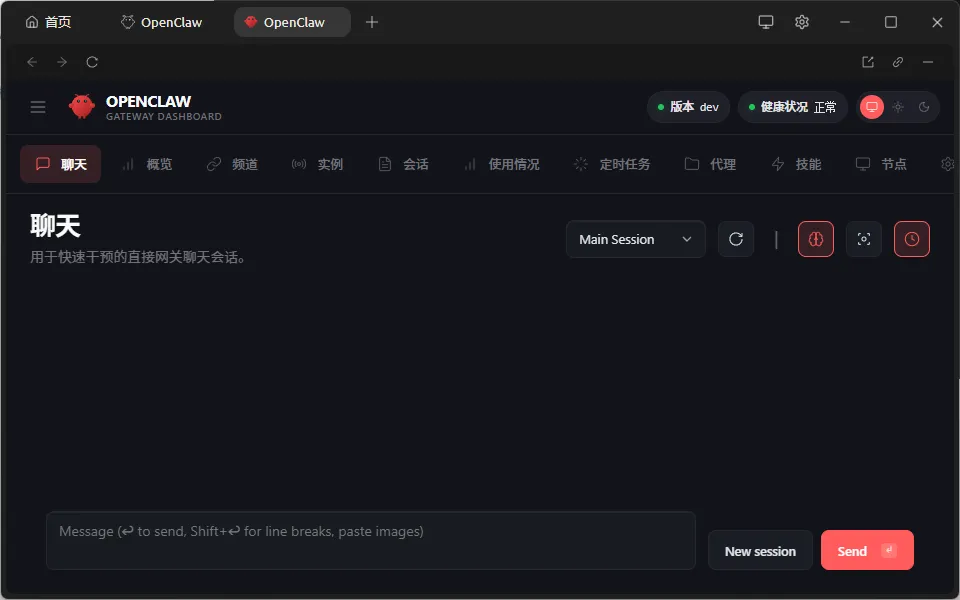
Task: Start a New session
Action: click(x=760, y=550)
